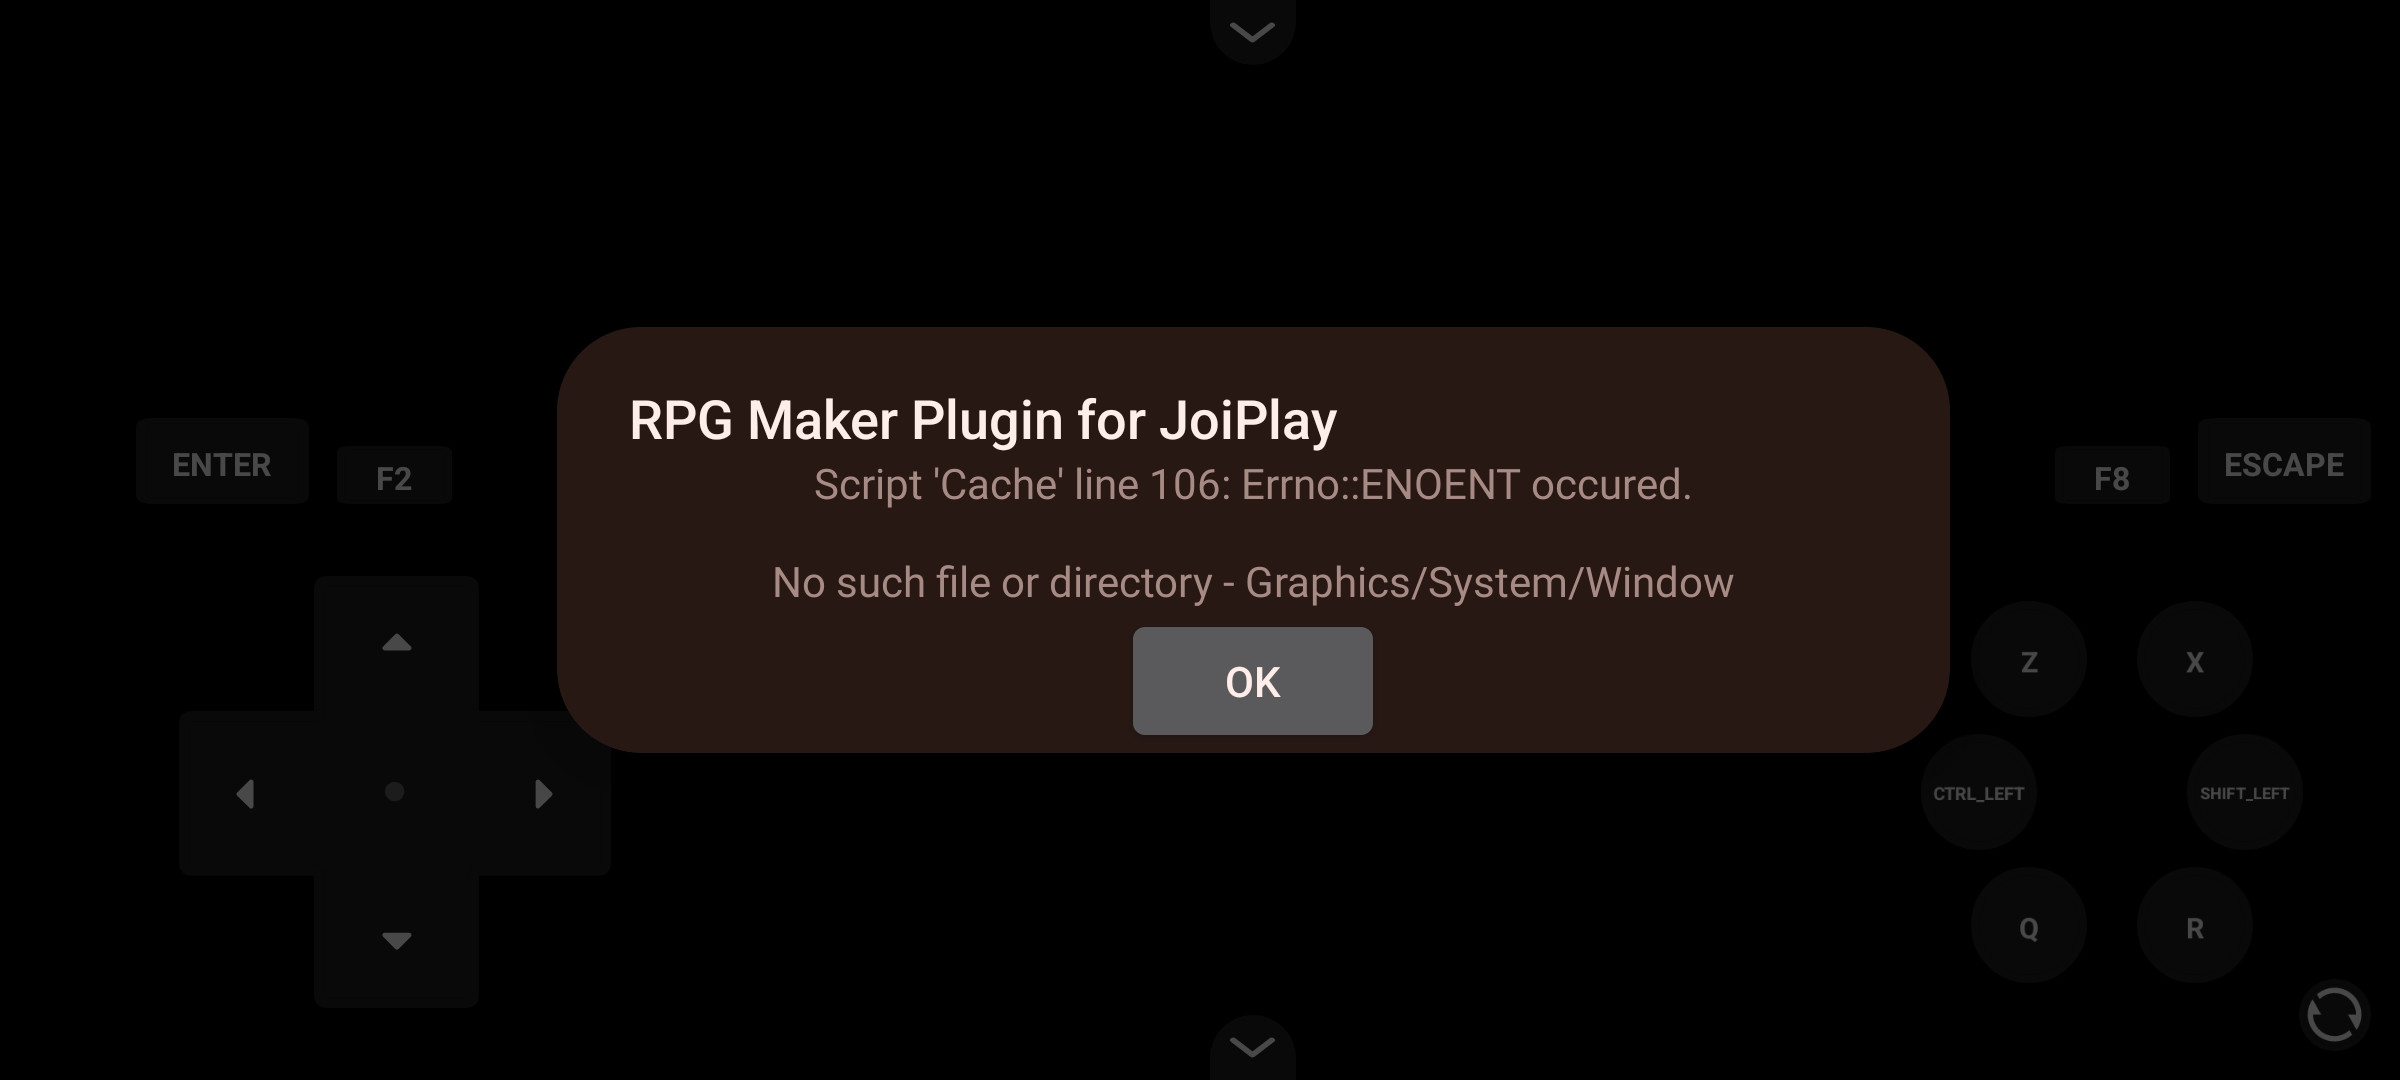This screenshot has height=1080, width=2400.
Task: Tap the ESCAPE virtual key
Action: 2284,462
